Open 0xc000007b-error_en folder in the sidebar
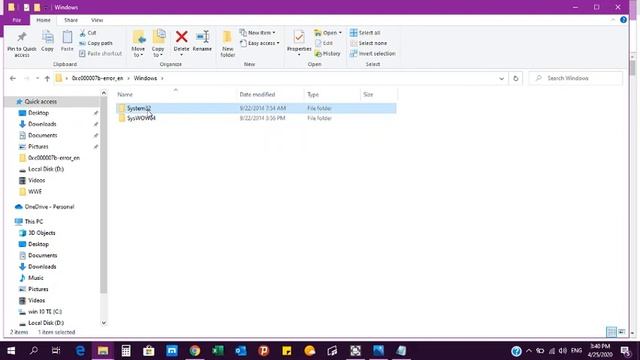The height and width of the screenshot is (360, 640). (53, 158)
